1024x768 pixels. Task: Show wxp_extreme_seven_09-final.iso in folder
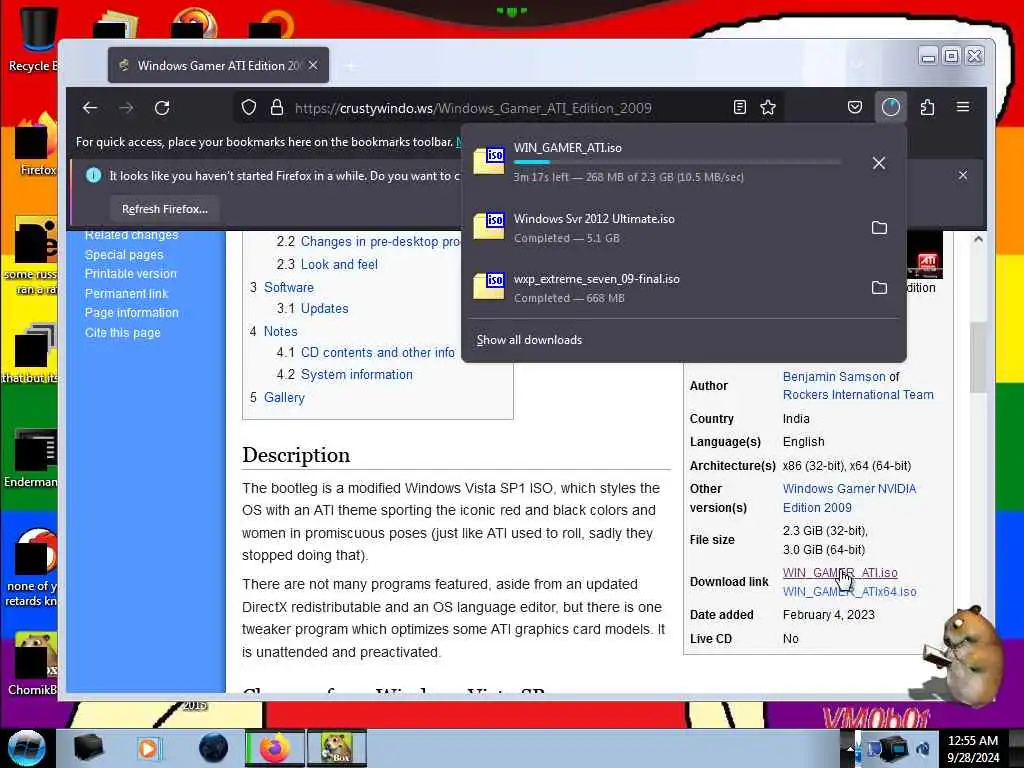click(x=879, y=288)
